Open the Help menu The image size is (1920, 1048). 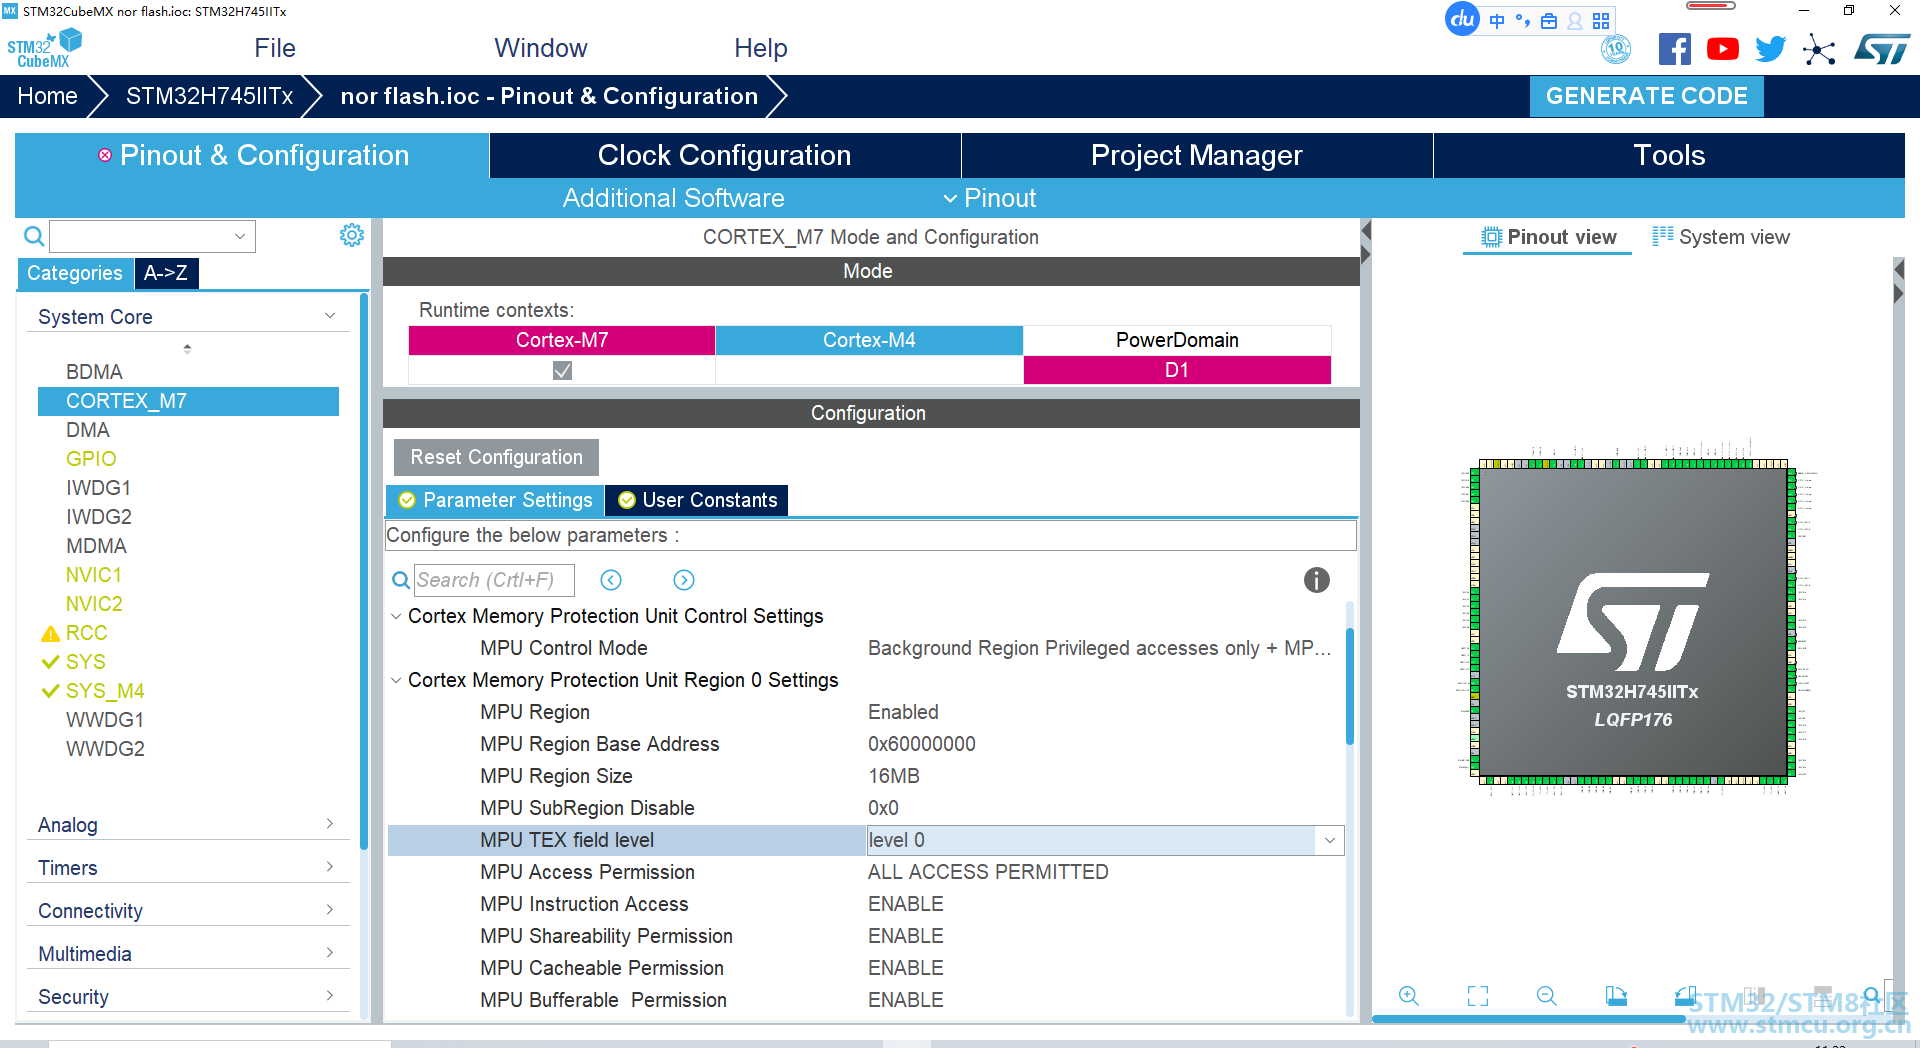pyautogui.click(x=761, y=48)
